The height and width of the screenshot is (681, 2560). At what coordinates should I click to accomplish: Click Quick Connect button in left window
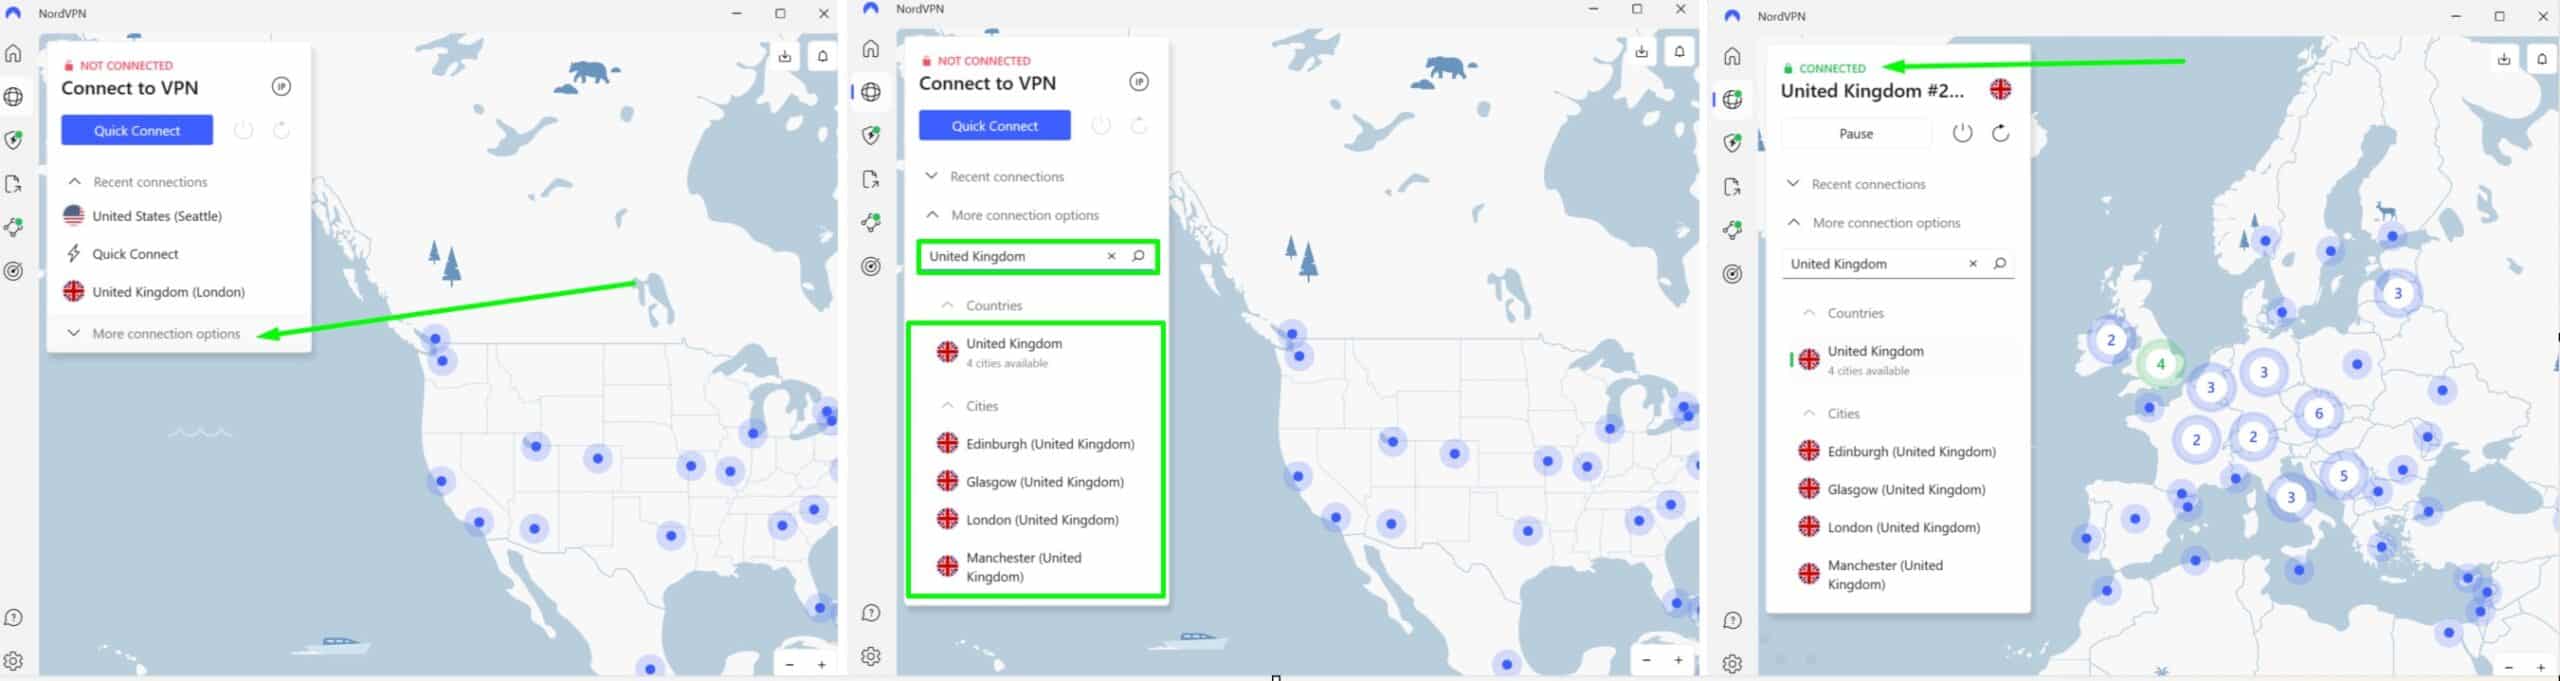137,130
